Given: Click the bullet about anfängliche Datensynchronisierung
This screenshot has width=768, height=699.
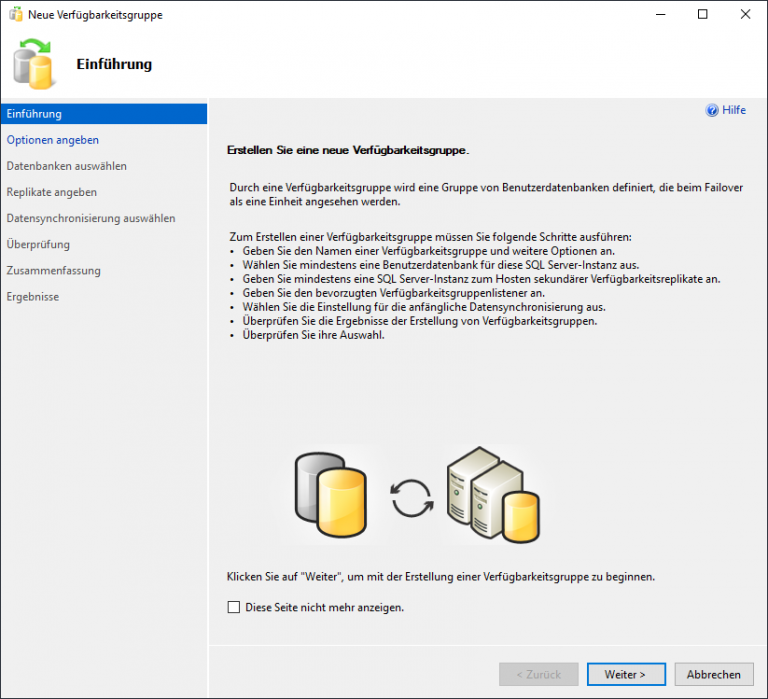Looking at the screenshot, I should [x=424, y=307].
